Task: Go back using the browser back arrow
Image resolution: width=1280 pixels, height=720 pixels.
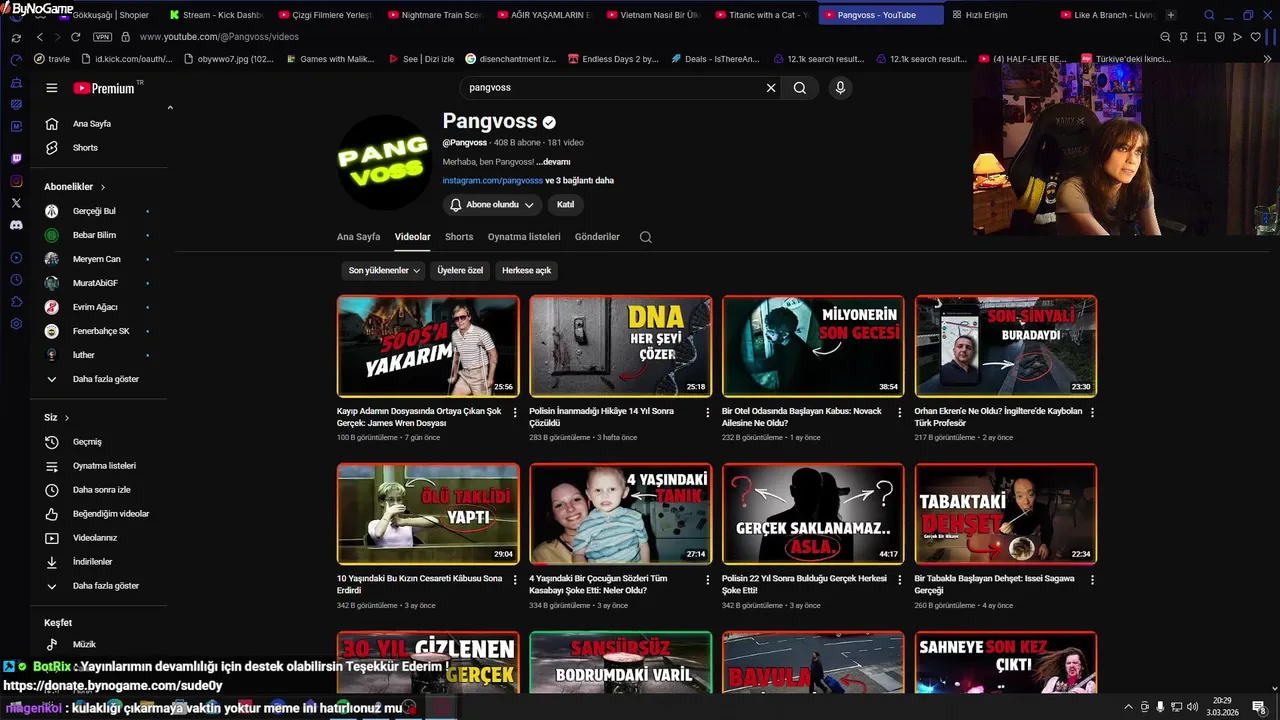Action: 40,37
